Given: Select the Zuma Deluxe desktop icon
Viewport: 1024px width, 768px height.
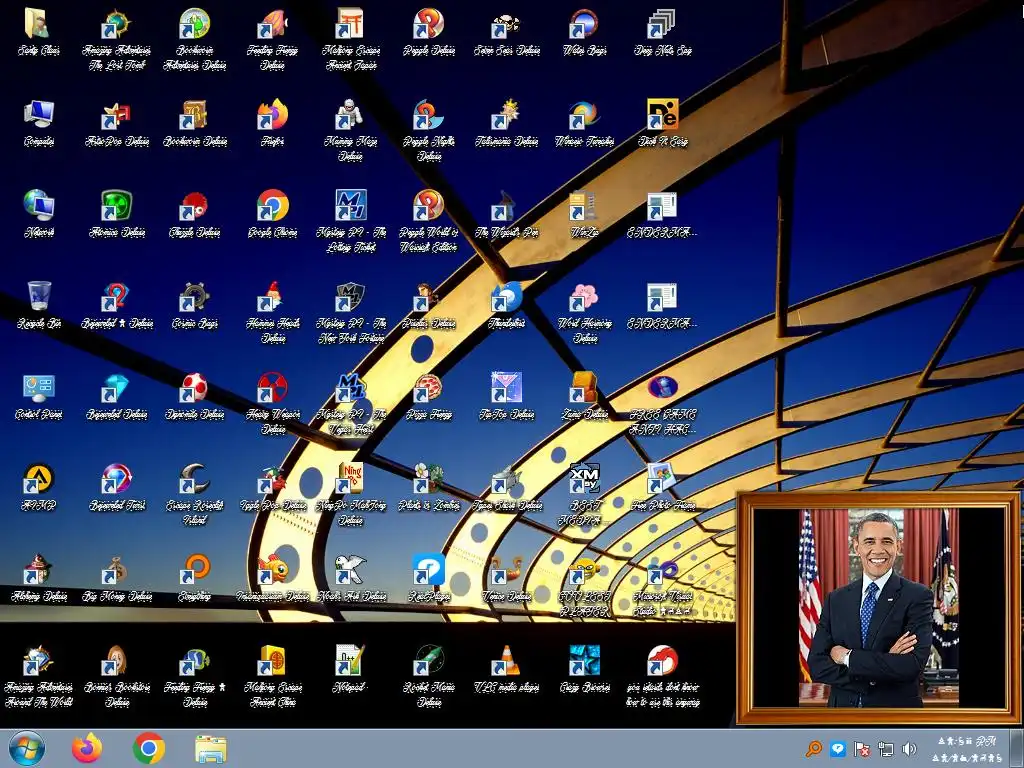Looking at the screenshot, I should coord(584,395).
